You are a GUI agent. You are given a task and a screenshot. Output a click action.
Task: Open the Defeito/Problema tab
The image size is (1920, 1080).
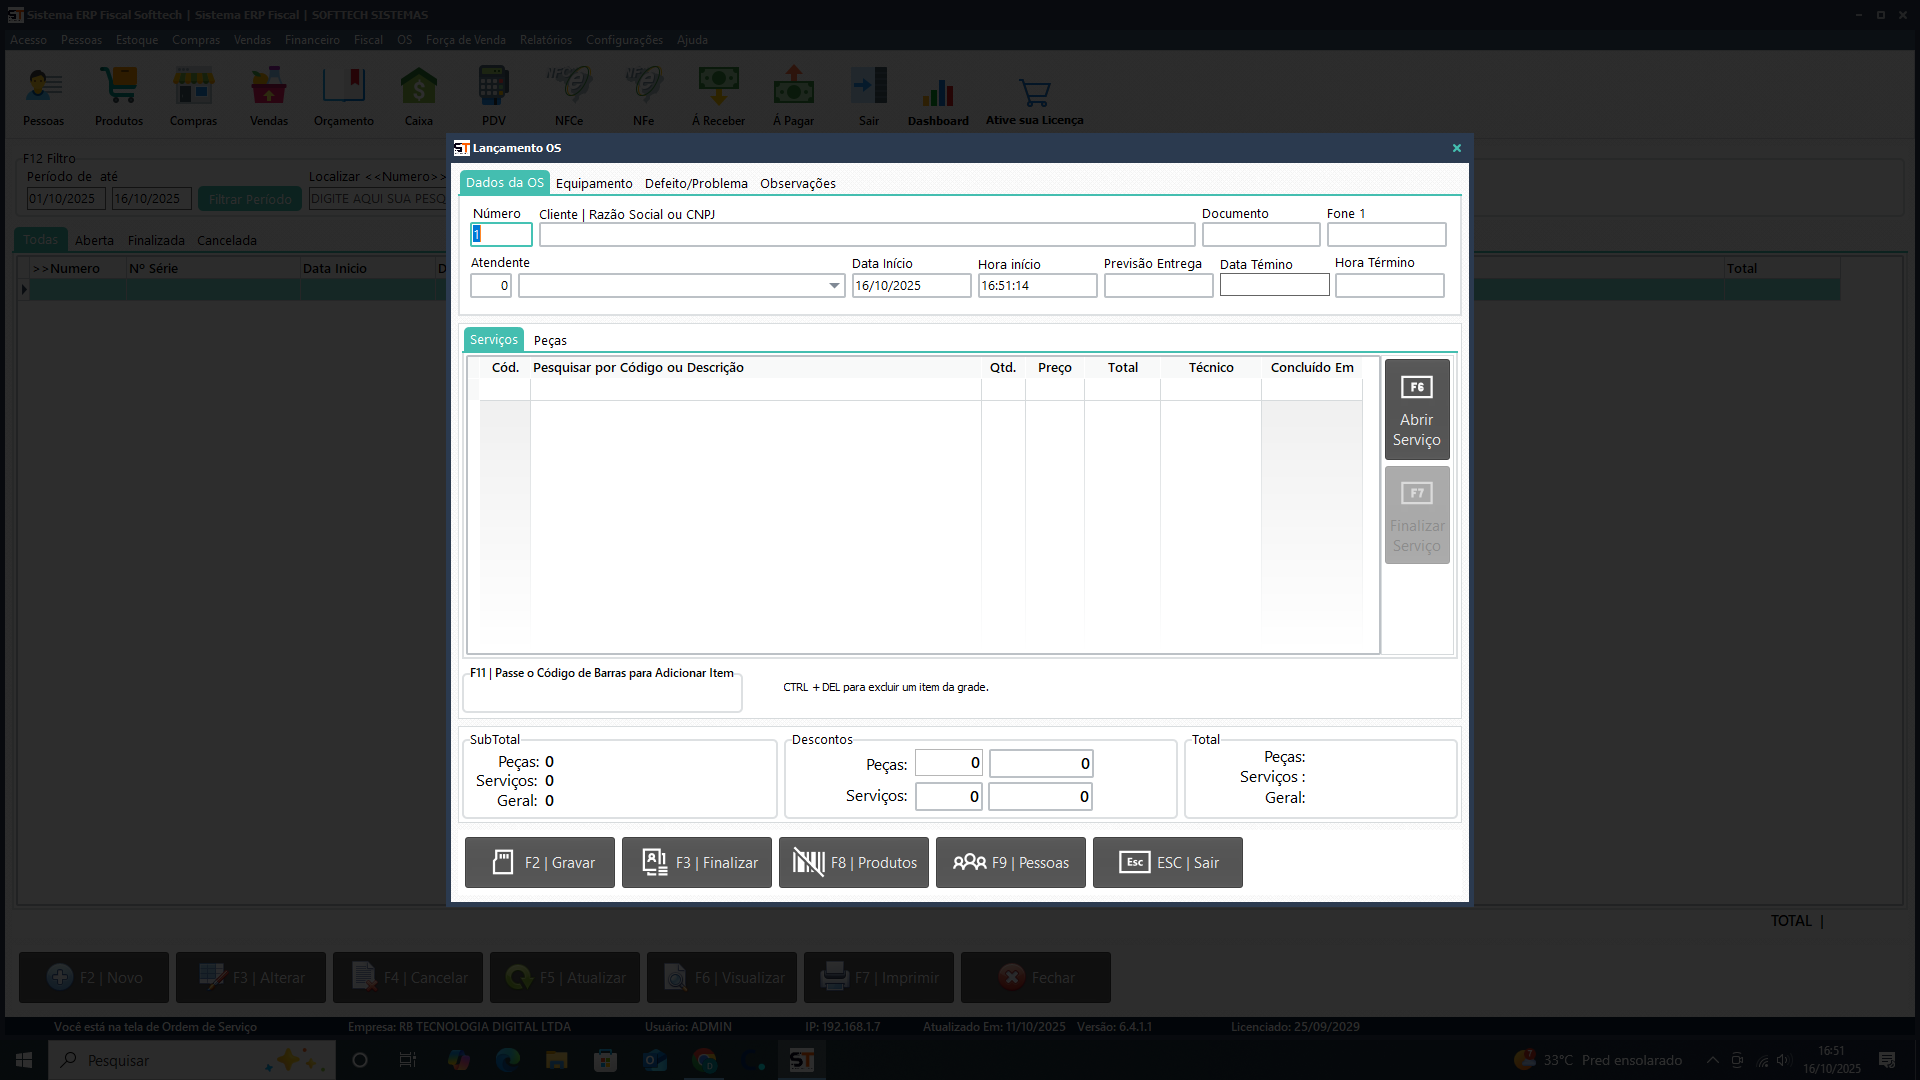(x=696, y=183)
